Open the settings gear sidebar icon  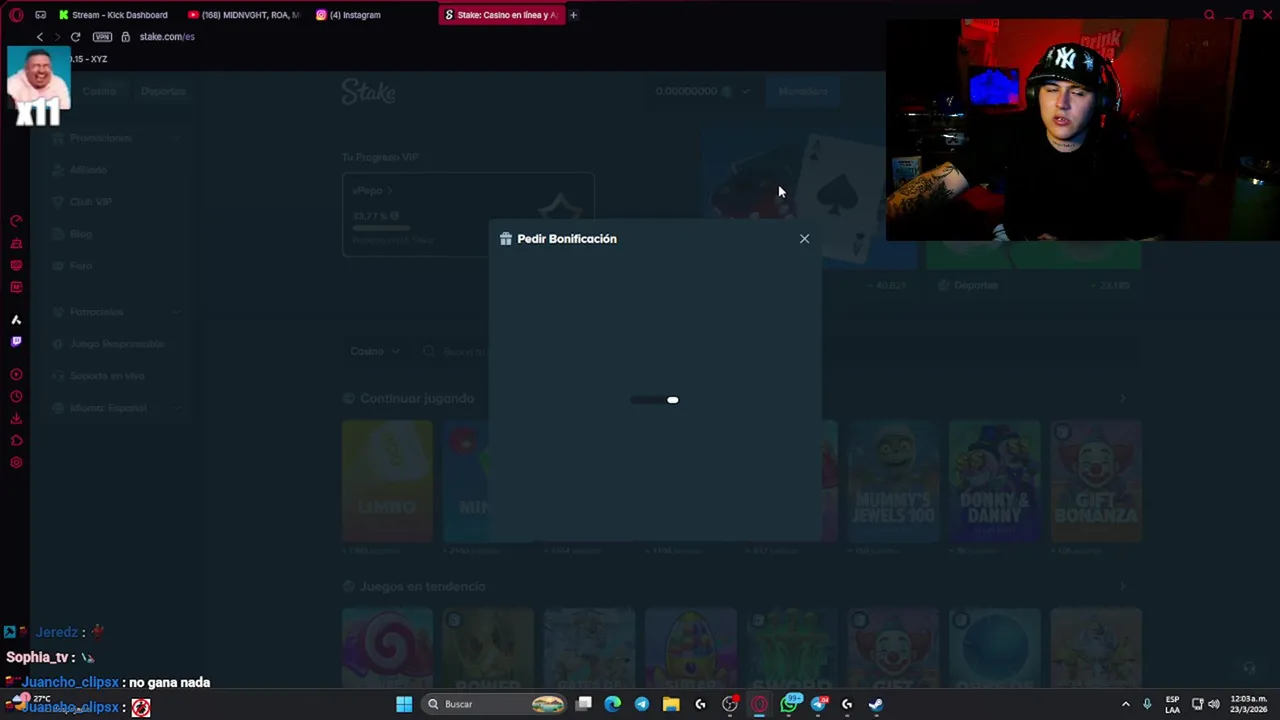pos(16,463)
